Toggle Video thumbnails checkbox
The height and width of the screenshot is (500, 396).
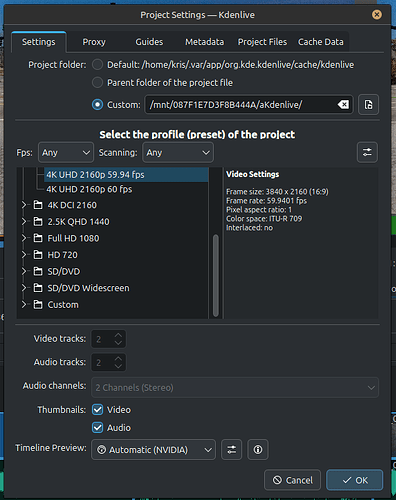pos(97,410)
